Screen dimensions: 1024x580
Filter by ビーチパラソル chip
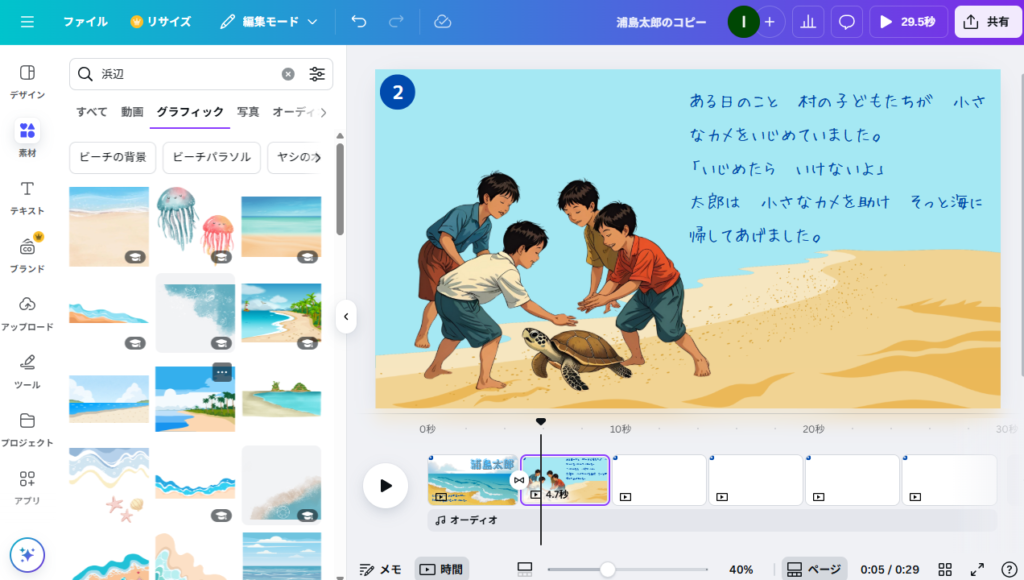(x=212, y=157)
